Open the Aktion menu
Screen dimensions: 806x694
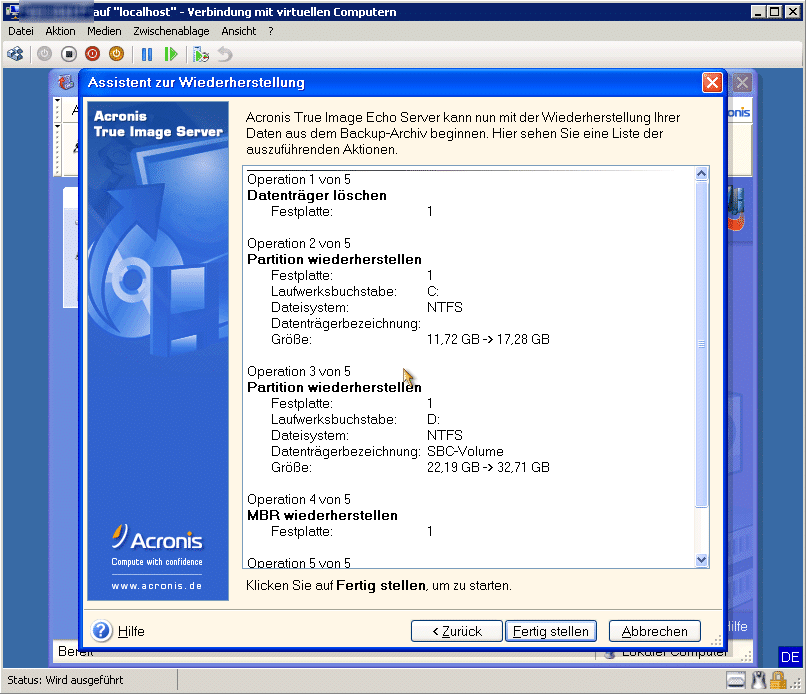pyautogui.click(x=60, y=31)
